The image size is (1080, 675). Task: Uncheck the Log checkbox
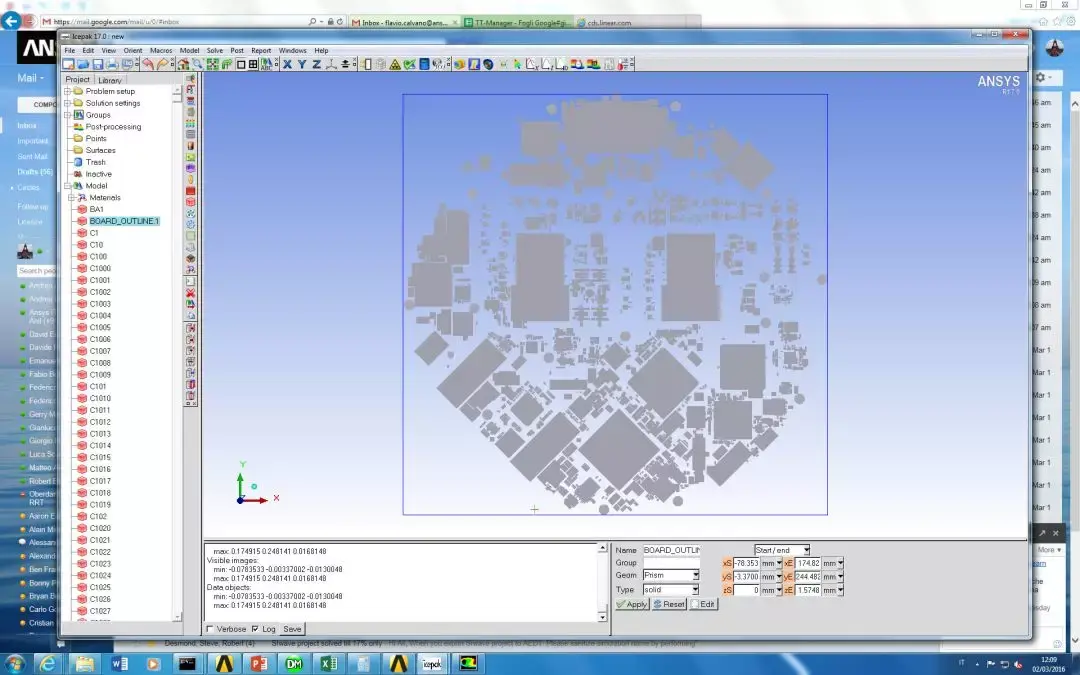(x=255, y=629)
